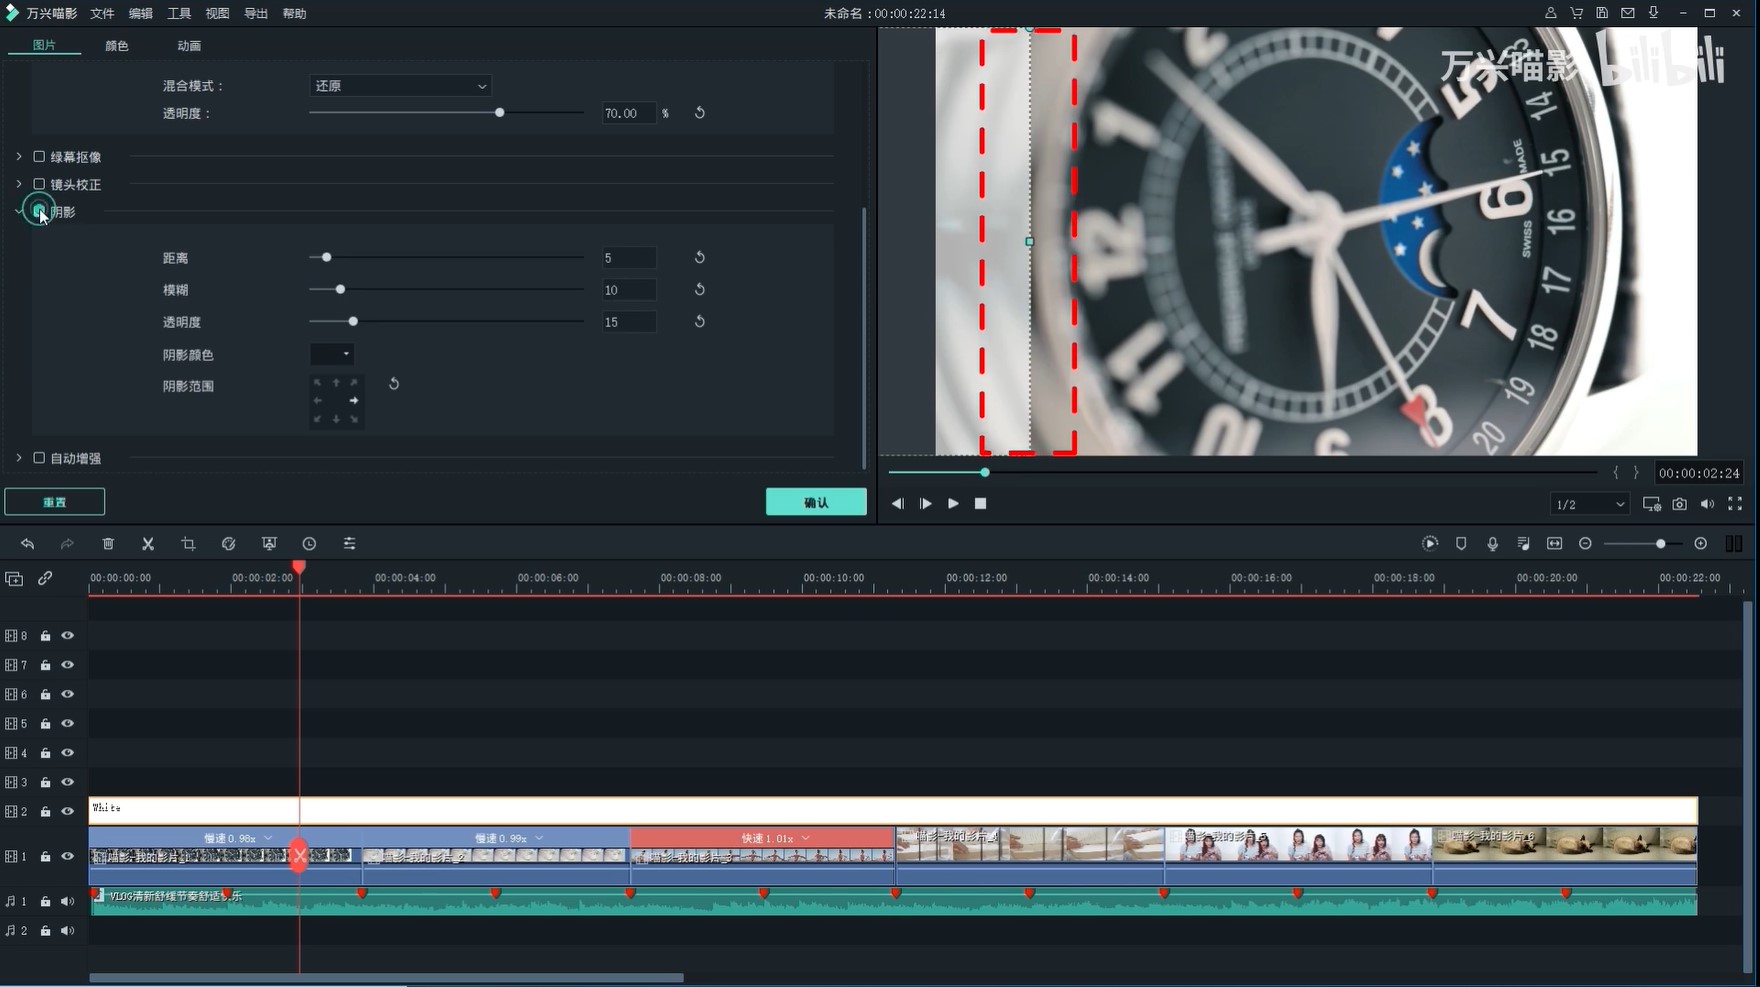1760x987 pixels.
Task: Select the White clip on track 2
Action: tap(893, 811)
